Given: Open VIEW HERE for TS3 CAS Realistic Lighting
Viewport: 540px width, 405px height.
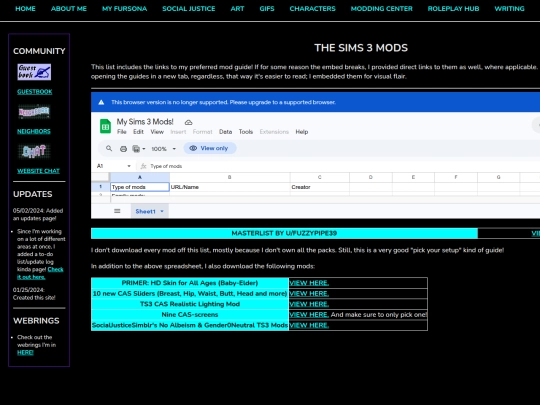Looking at the screenshot, I should (x=309, y=304).
